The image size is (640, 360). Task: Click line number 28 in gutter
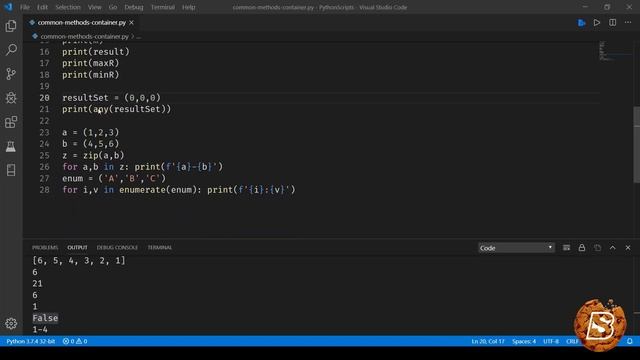(x=44, y=190)
